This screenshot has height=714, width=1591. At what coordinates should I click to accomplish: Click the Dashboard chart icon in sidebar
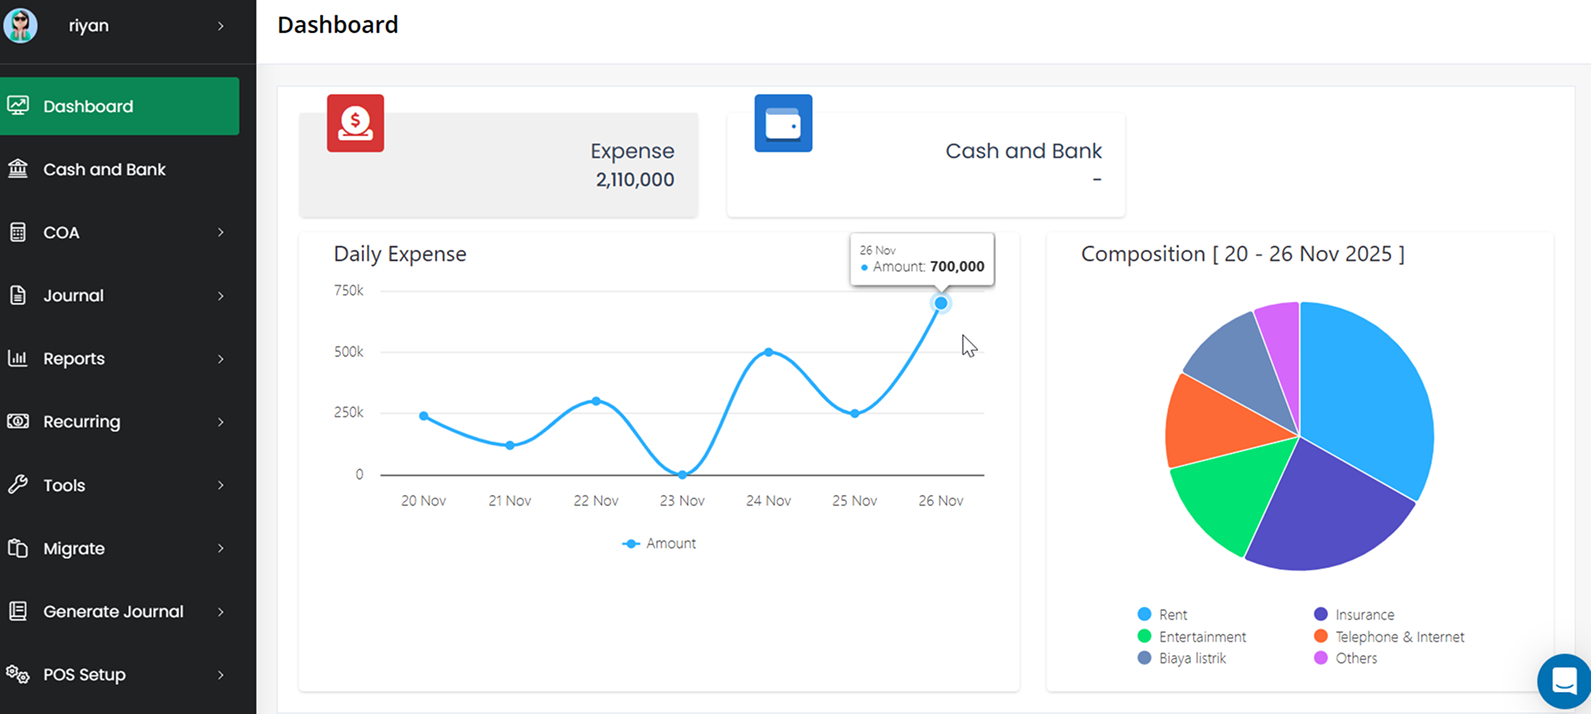click(18, 105)
